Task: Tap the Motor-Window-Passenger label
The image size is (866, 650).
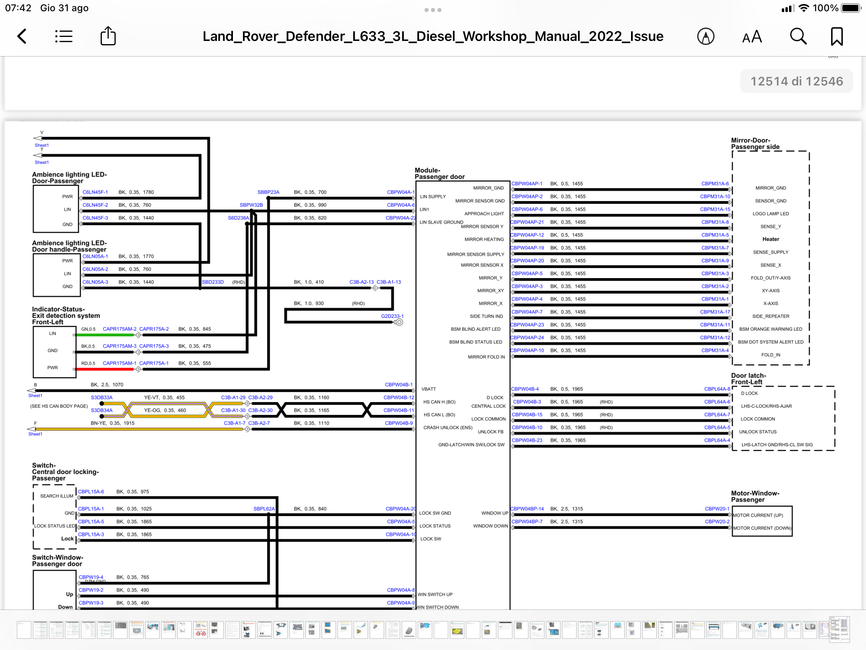Action: click(x=755, y=496)
